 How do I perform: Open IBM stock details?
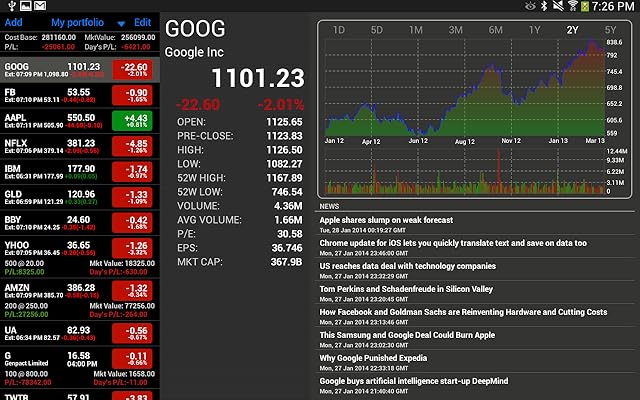click(x=80, y=172)
